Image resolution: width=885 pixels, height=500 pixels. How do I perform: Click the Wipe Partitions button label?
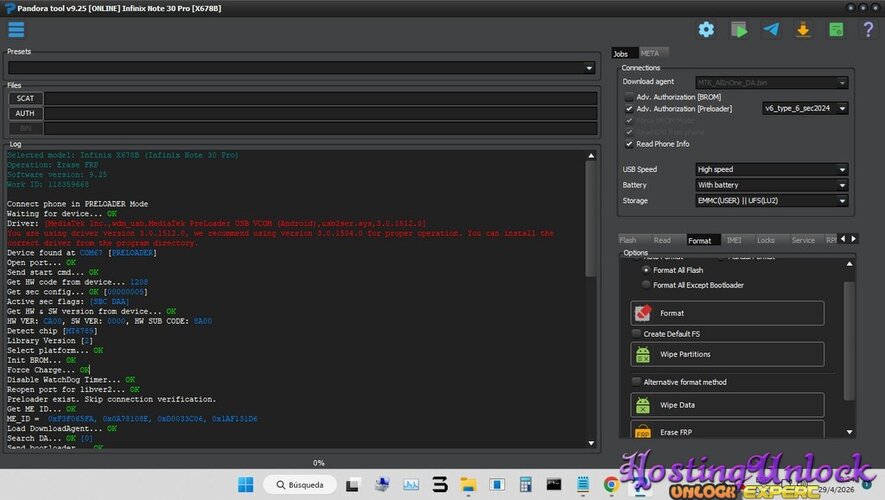[x=685, y=354]
